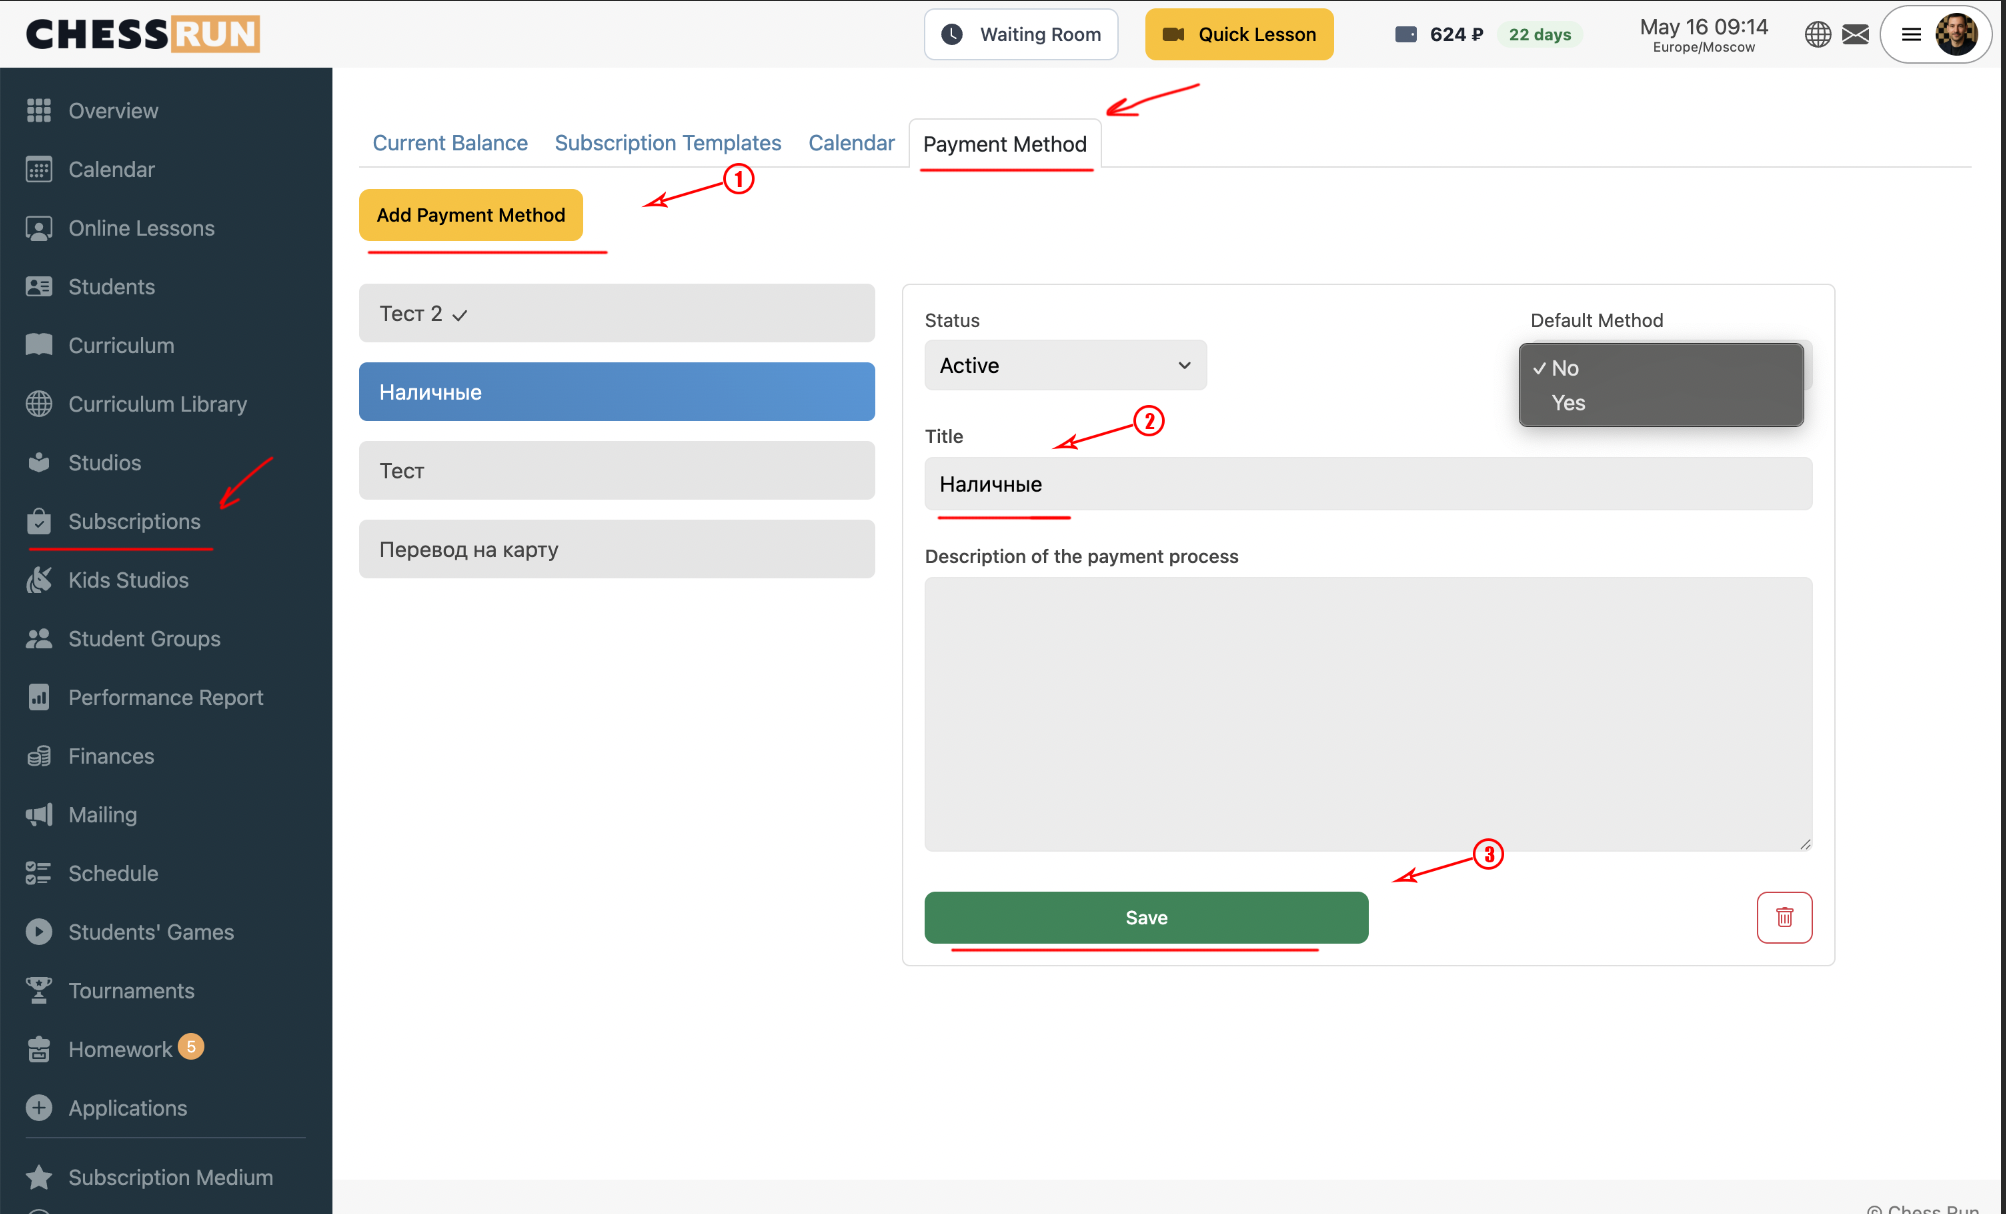Click the user avatar photo
The image size is (2006, 1214).
[1956, 35]
